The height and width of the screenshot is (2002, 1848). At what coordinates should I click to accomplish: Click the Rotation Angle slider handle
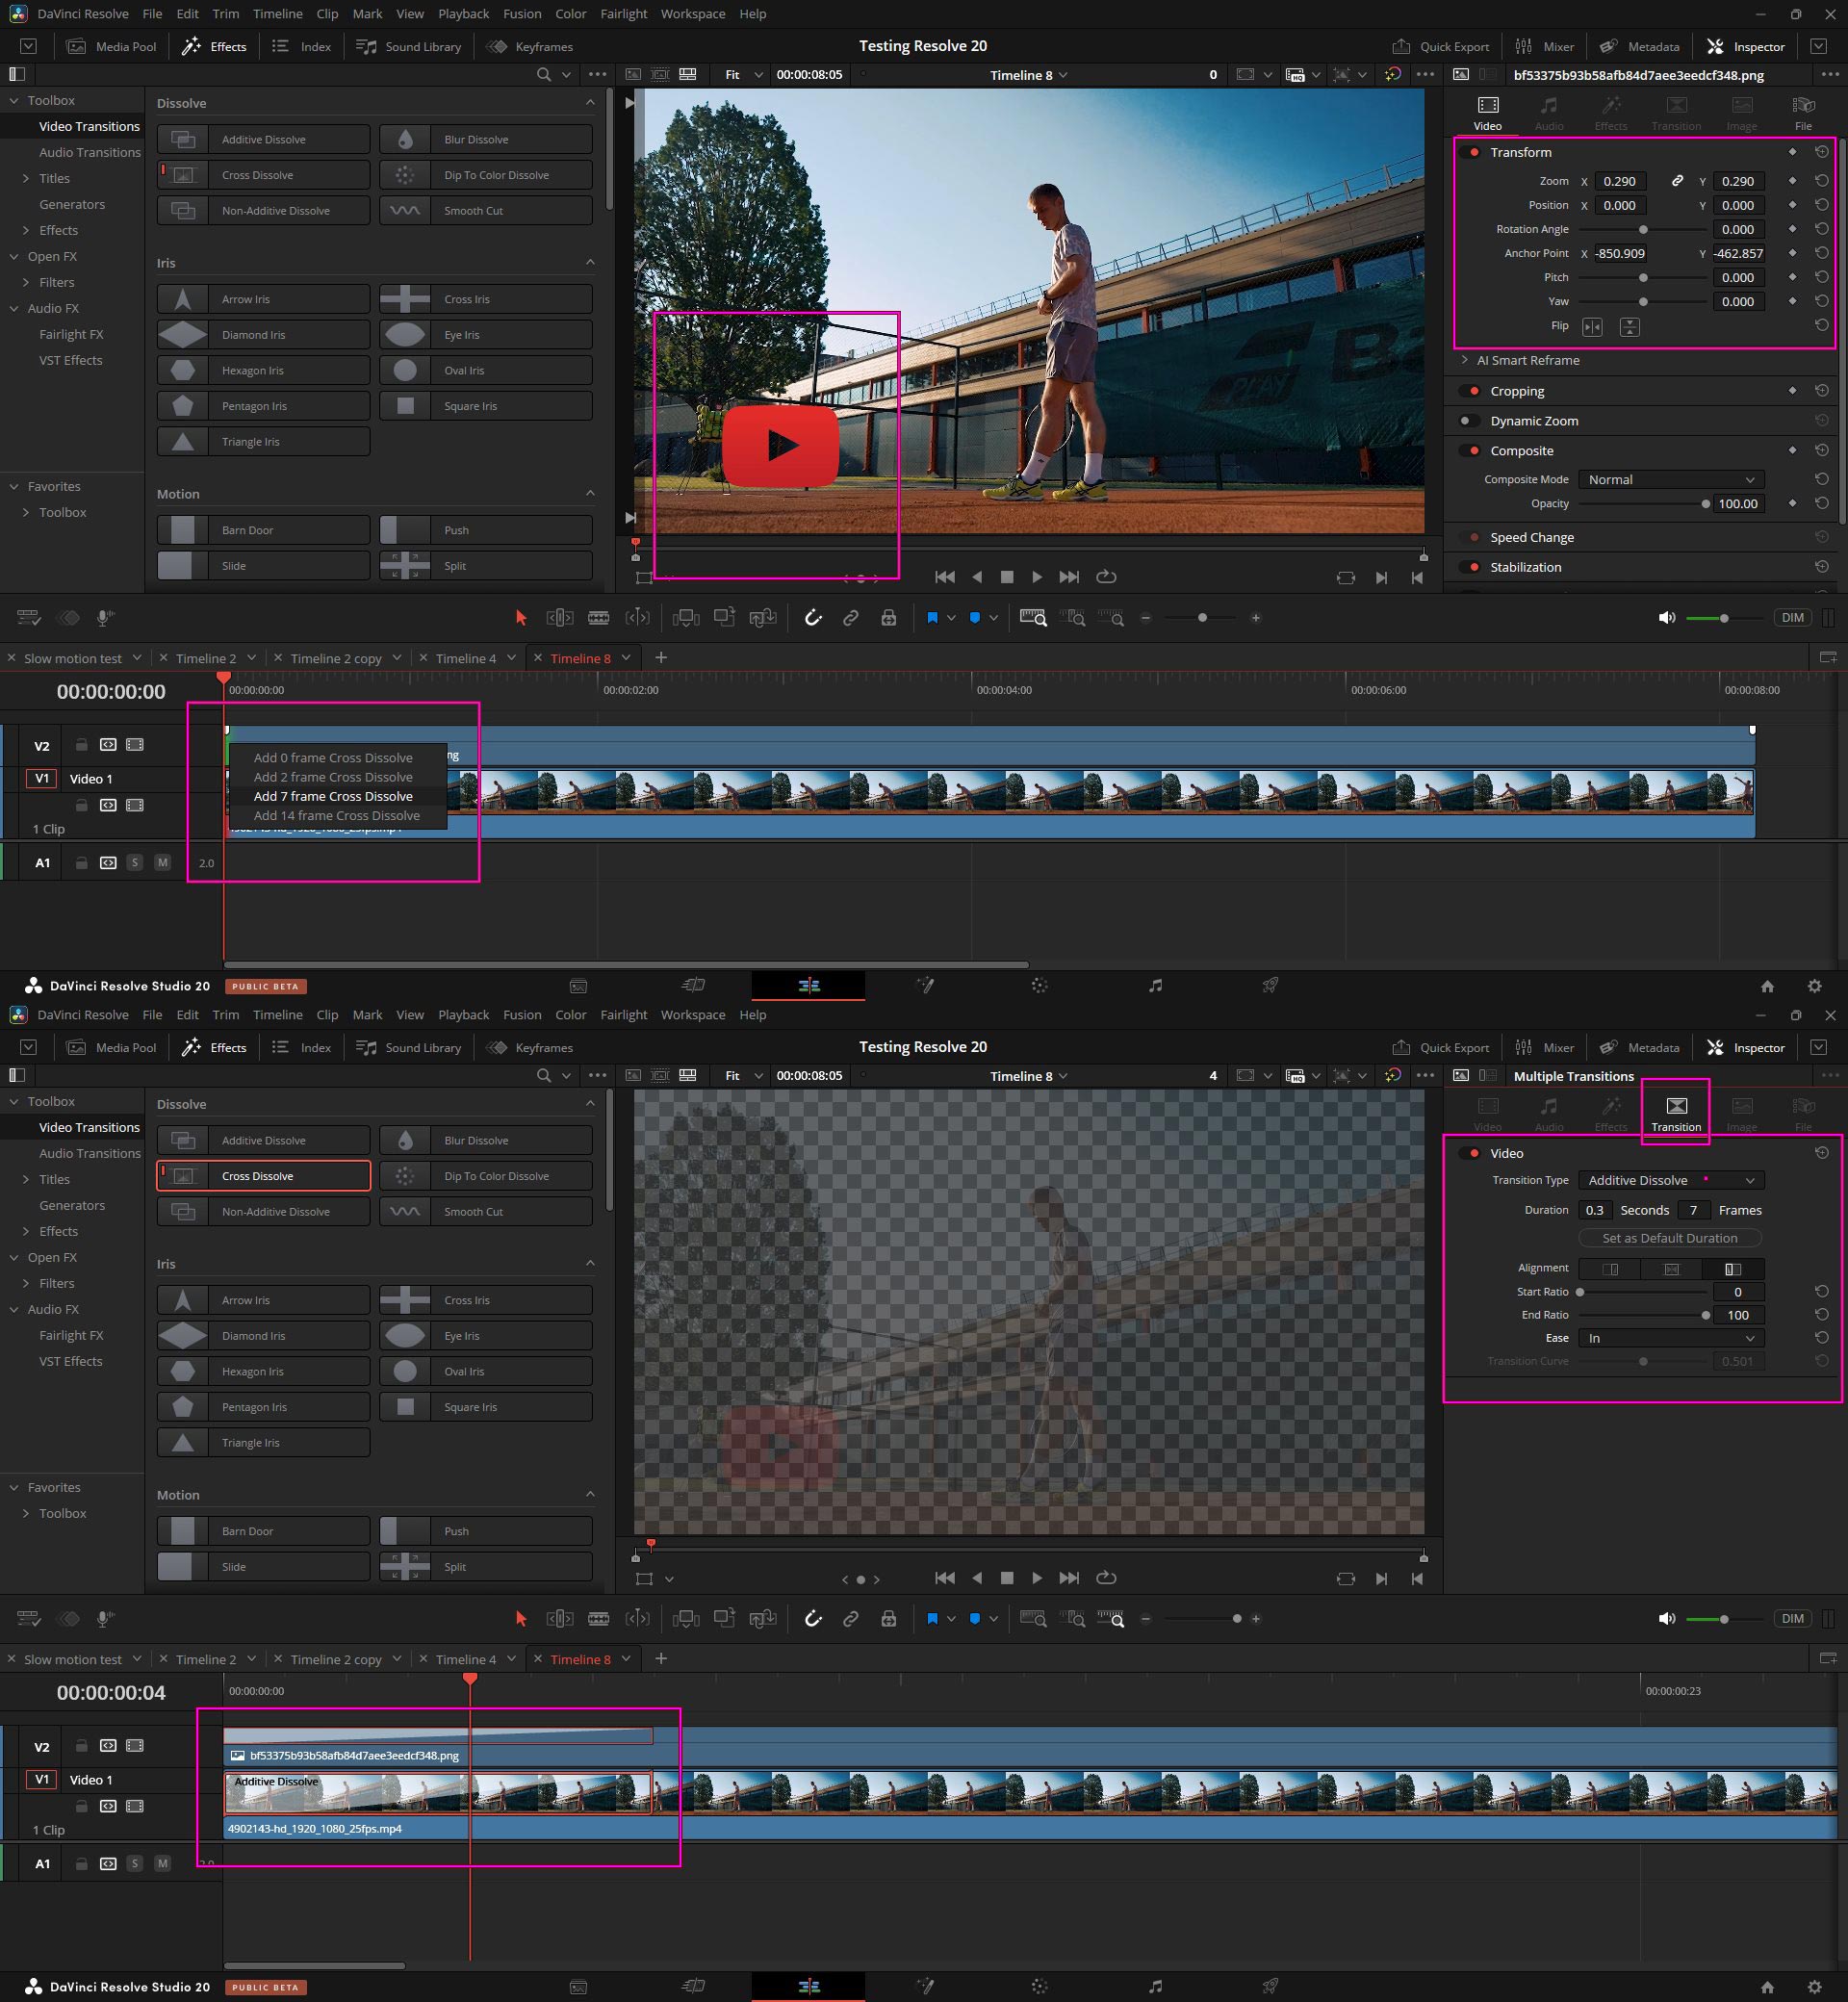tap(1642, 229)
